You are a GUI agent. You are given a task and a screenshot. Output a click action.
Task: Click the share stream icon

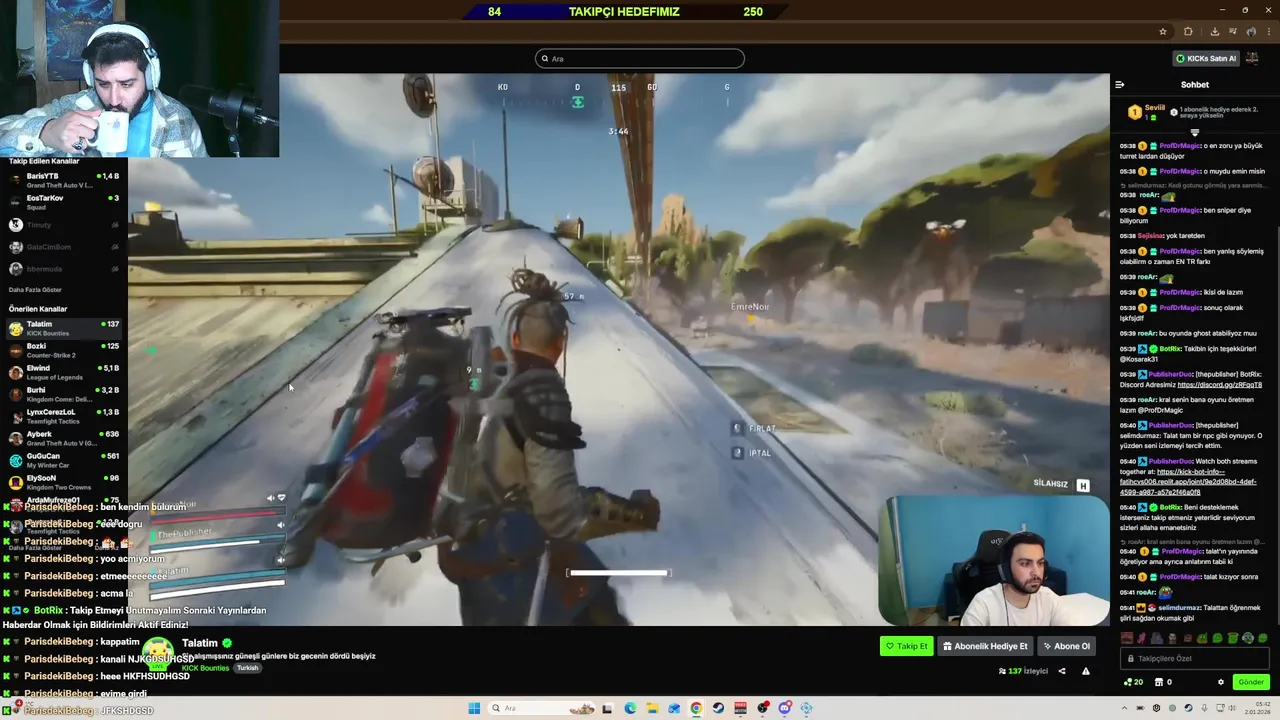coord(1062,671)
